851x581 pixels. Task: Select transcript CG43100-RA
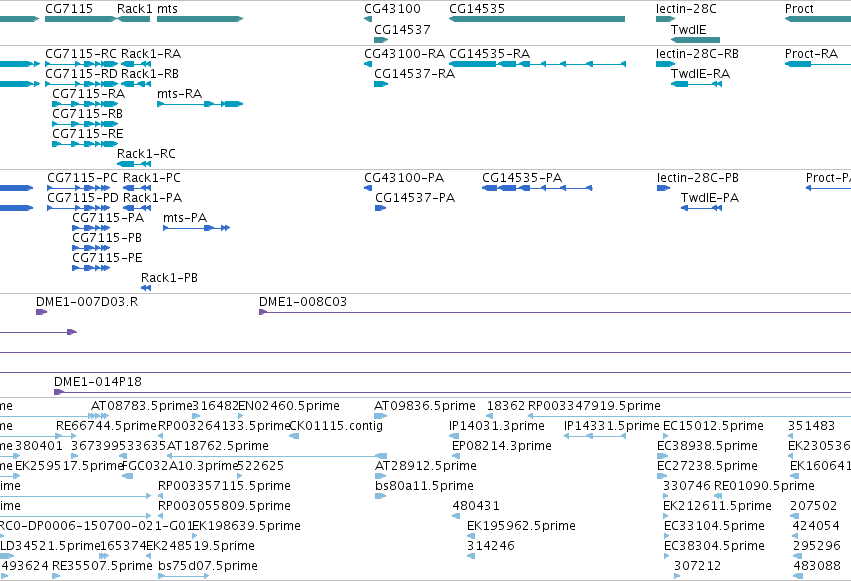click(404, 54)
